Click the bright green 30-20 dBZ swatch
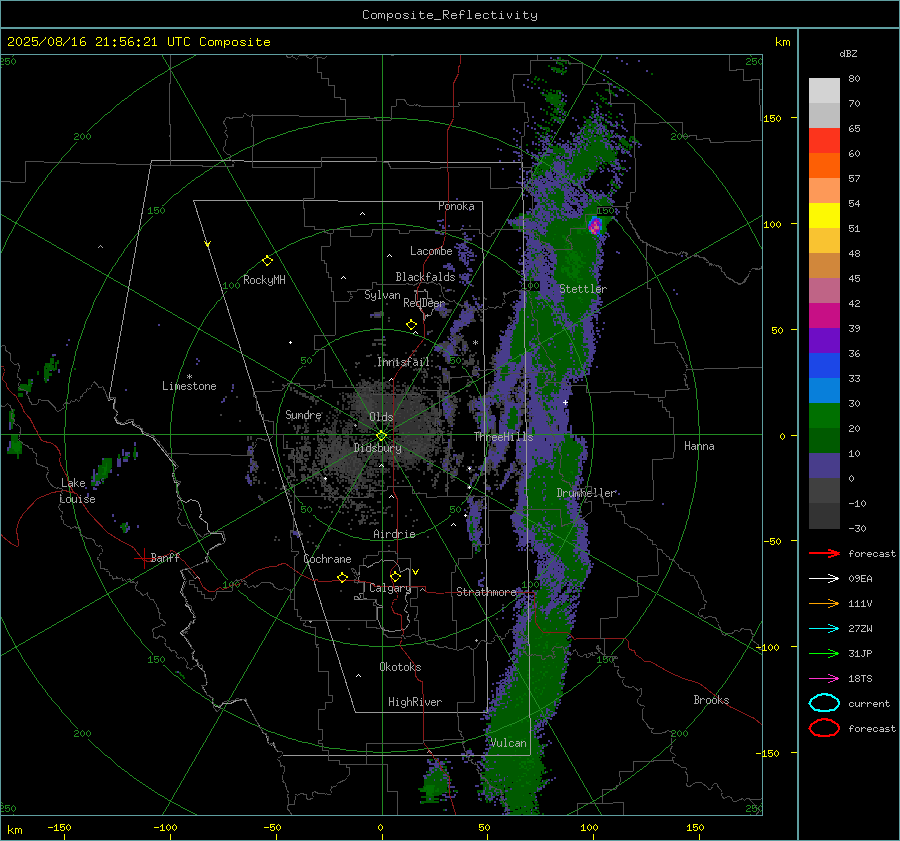 click(824, 416)
